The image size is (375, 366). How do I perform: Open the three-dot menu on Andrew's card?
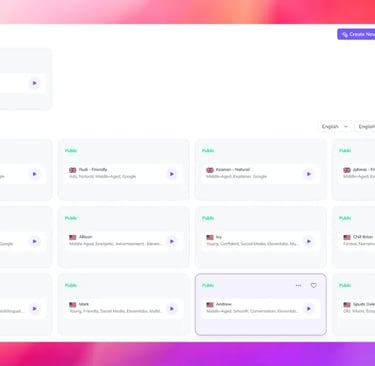click(x=298, y=285)
